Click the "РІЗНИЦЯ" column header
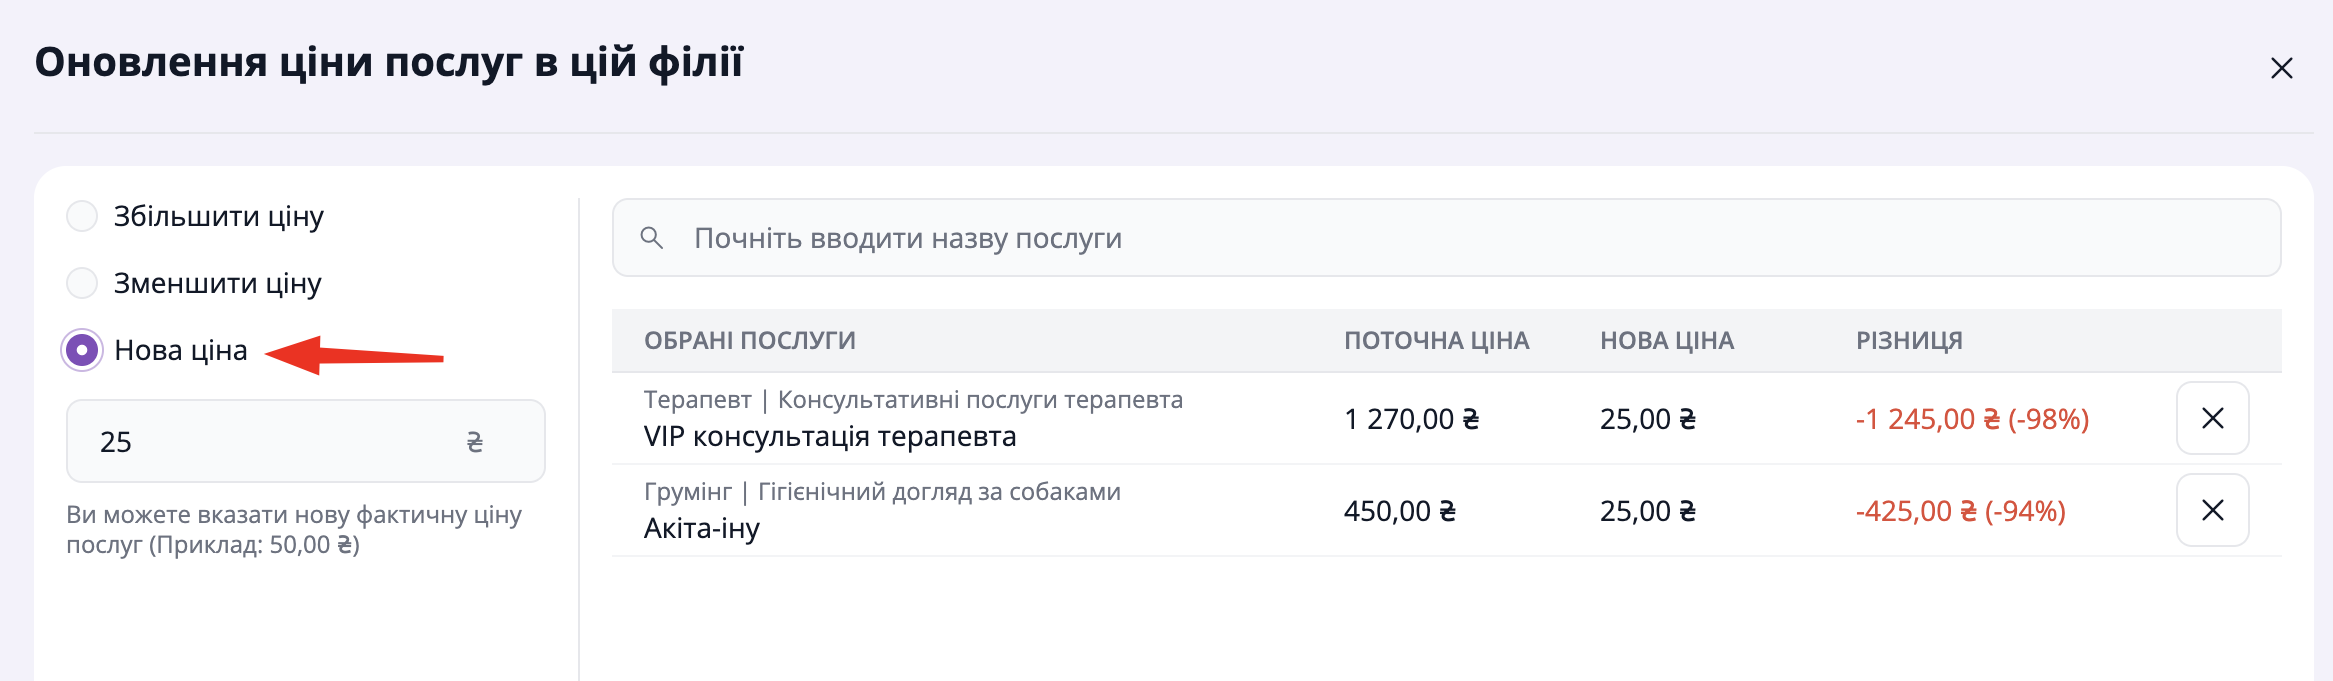This screenshot has width=2333, height=681. click(1909, 341)
